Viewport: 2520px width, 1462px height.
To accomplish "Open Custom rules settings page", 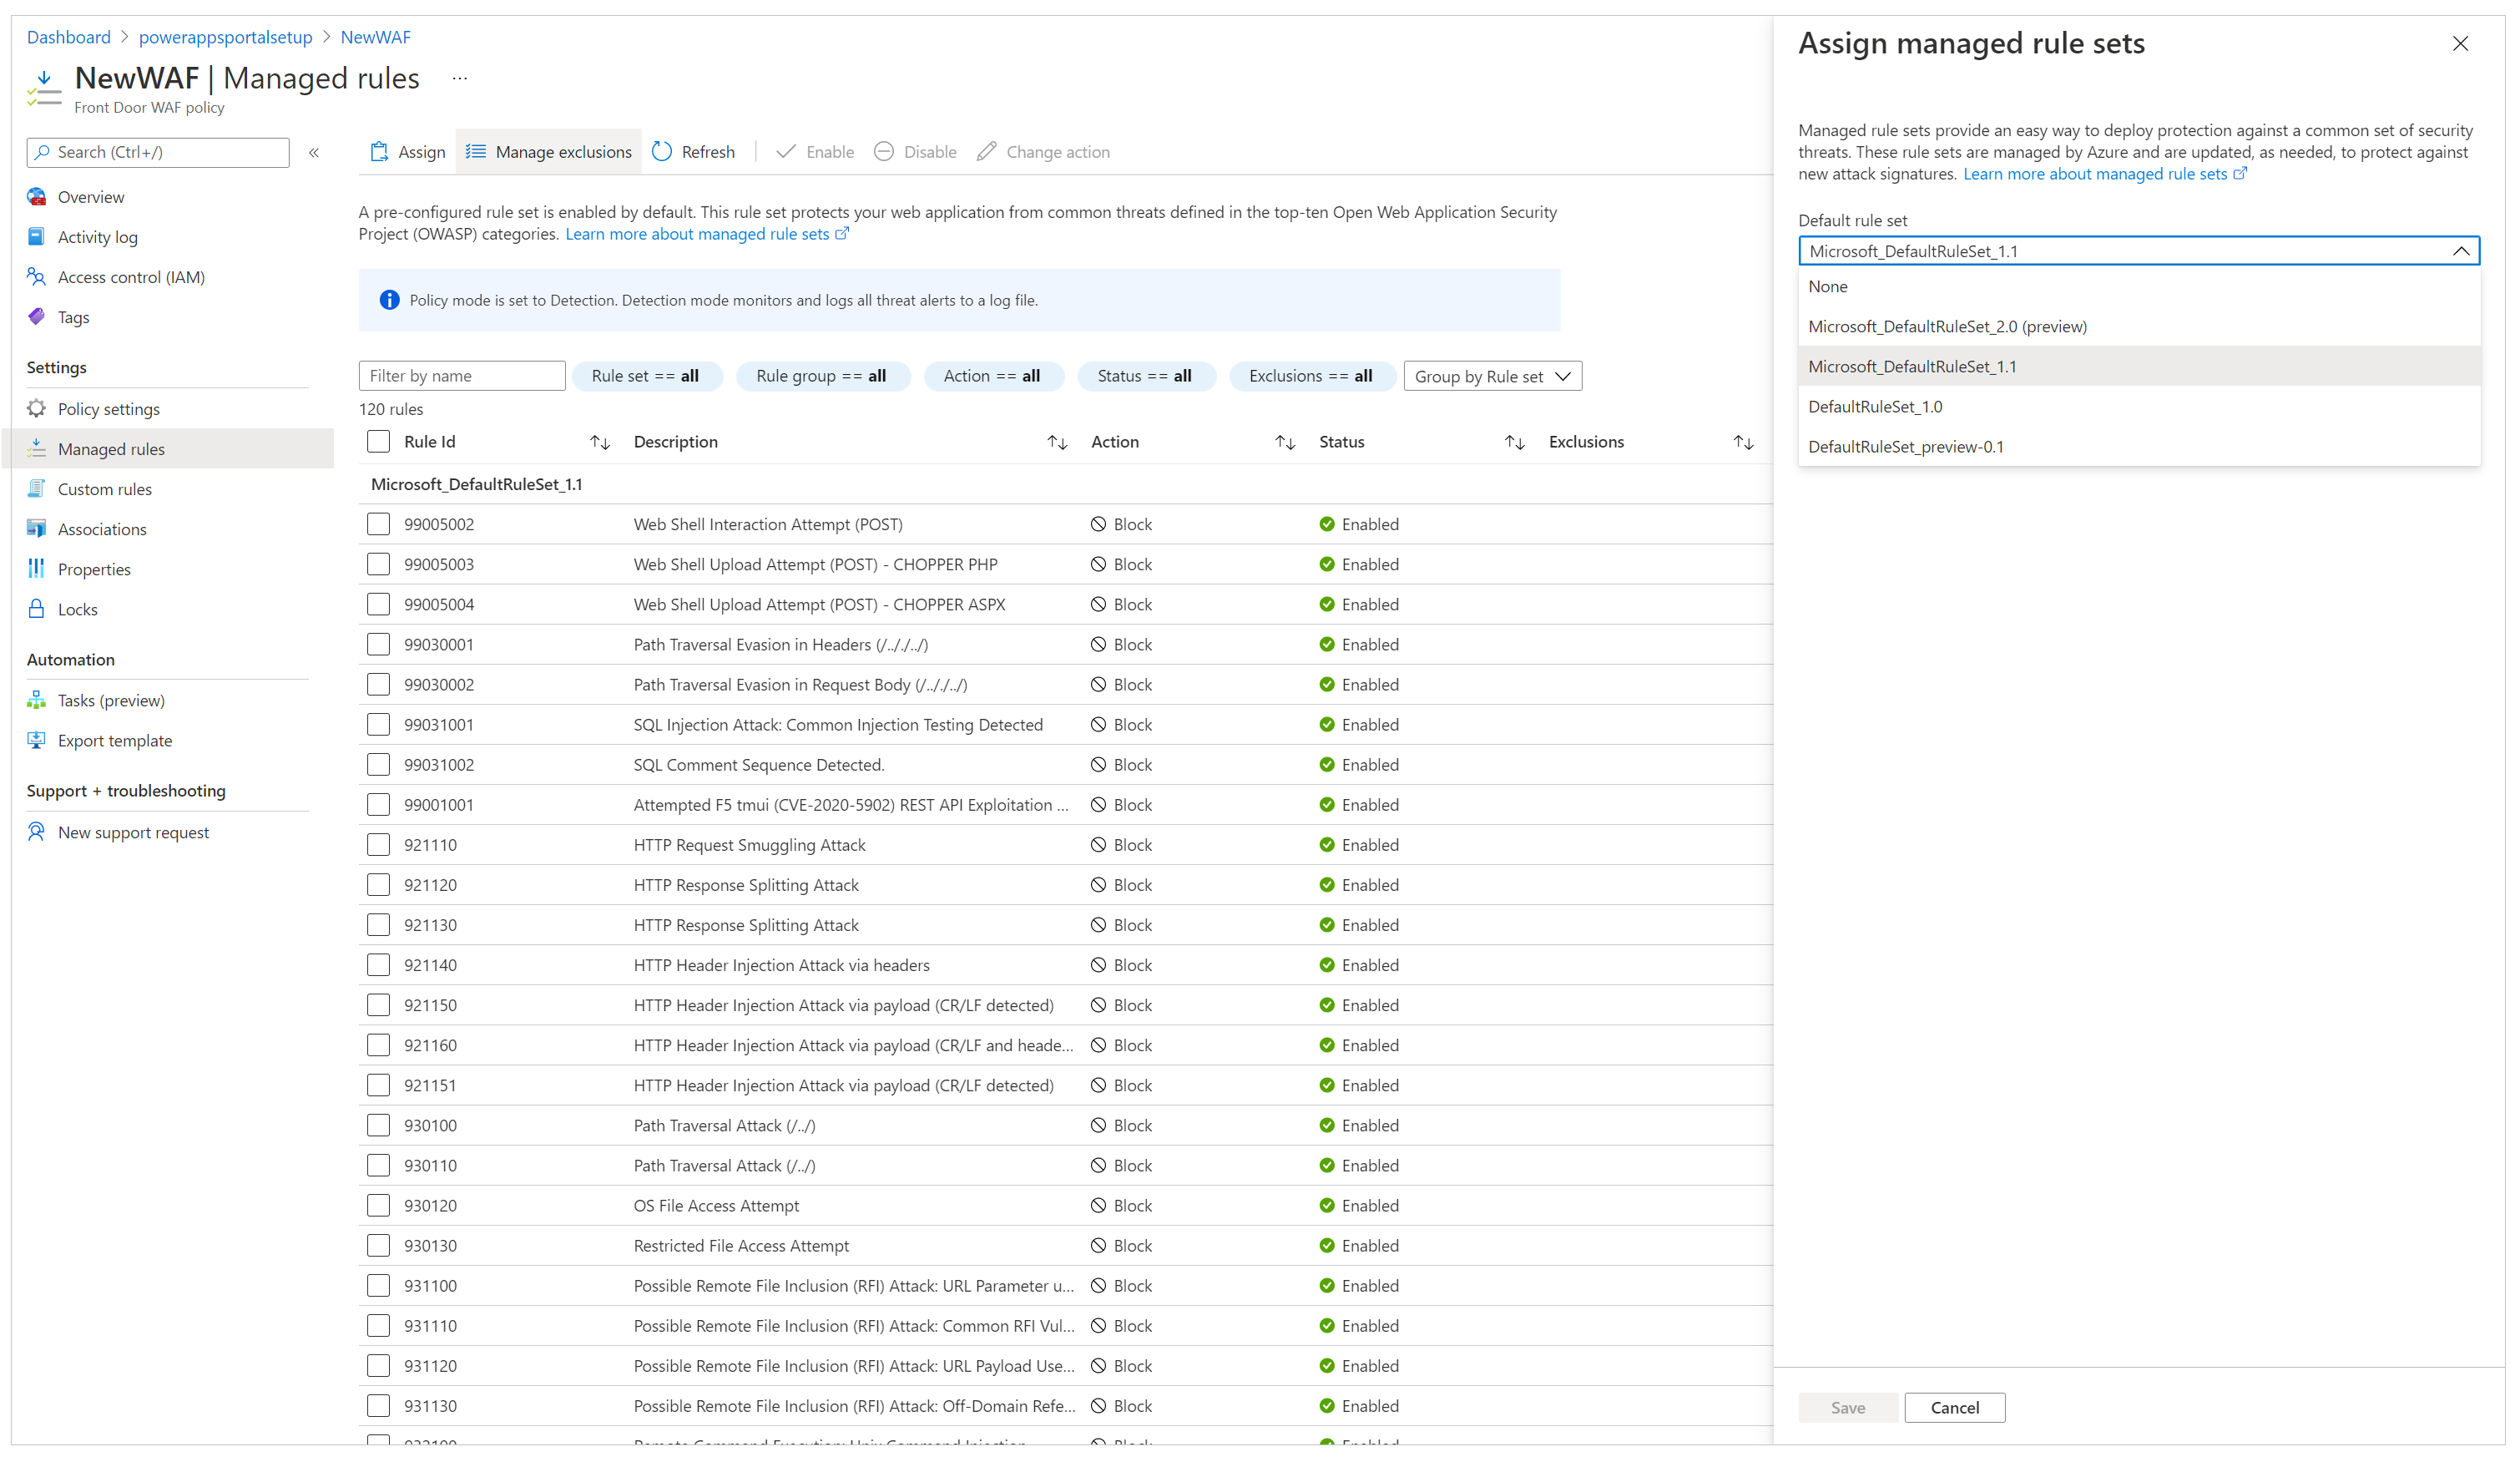I will click(x=104, y=489).
